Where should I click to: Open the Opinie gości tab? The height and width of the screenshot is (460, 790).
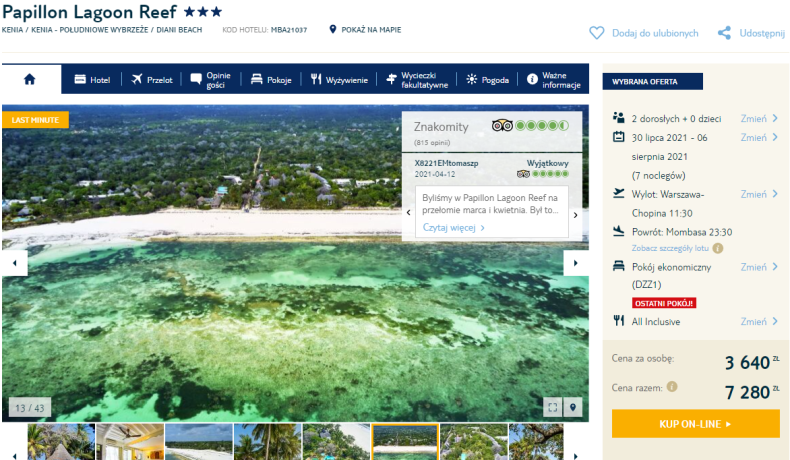click(x=211, y=80)
